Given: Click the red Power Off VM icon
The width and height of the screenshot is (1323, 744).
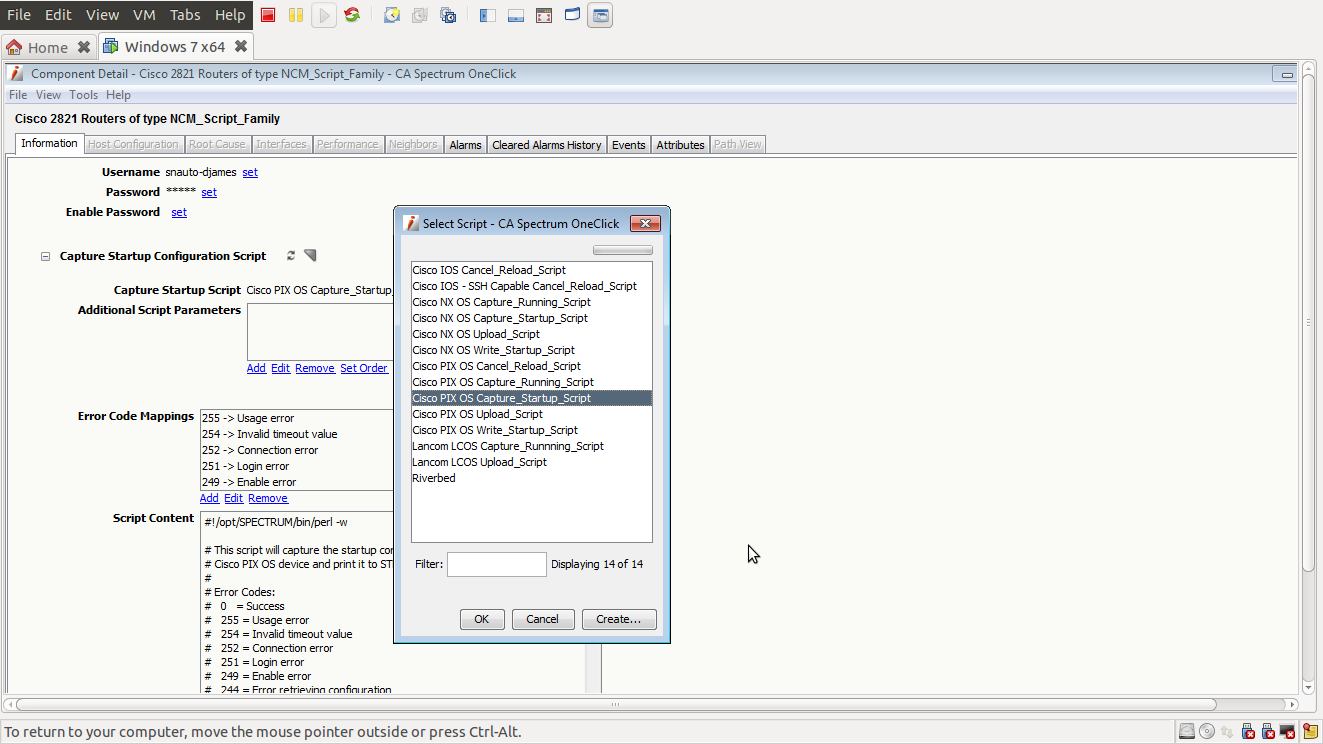Looking at the screenshot, I should [268, 15].
